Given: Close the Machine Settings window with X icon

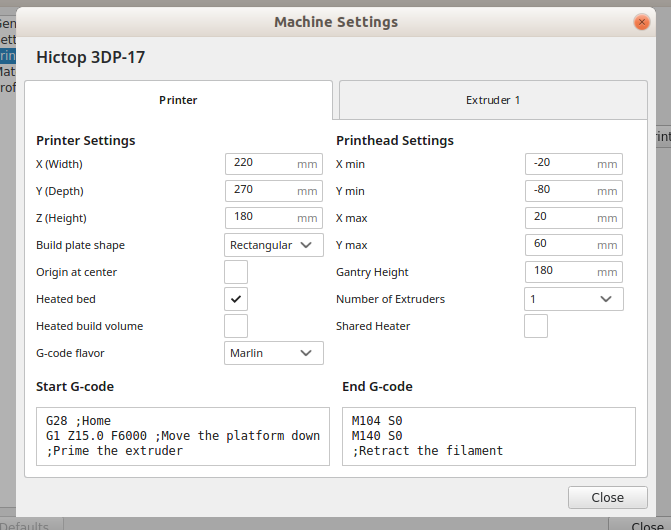Looking at the screenshot, I should tap(641, 22).
